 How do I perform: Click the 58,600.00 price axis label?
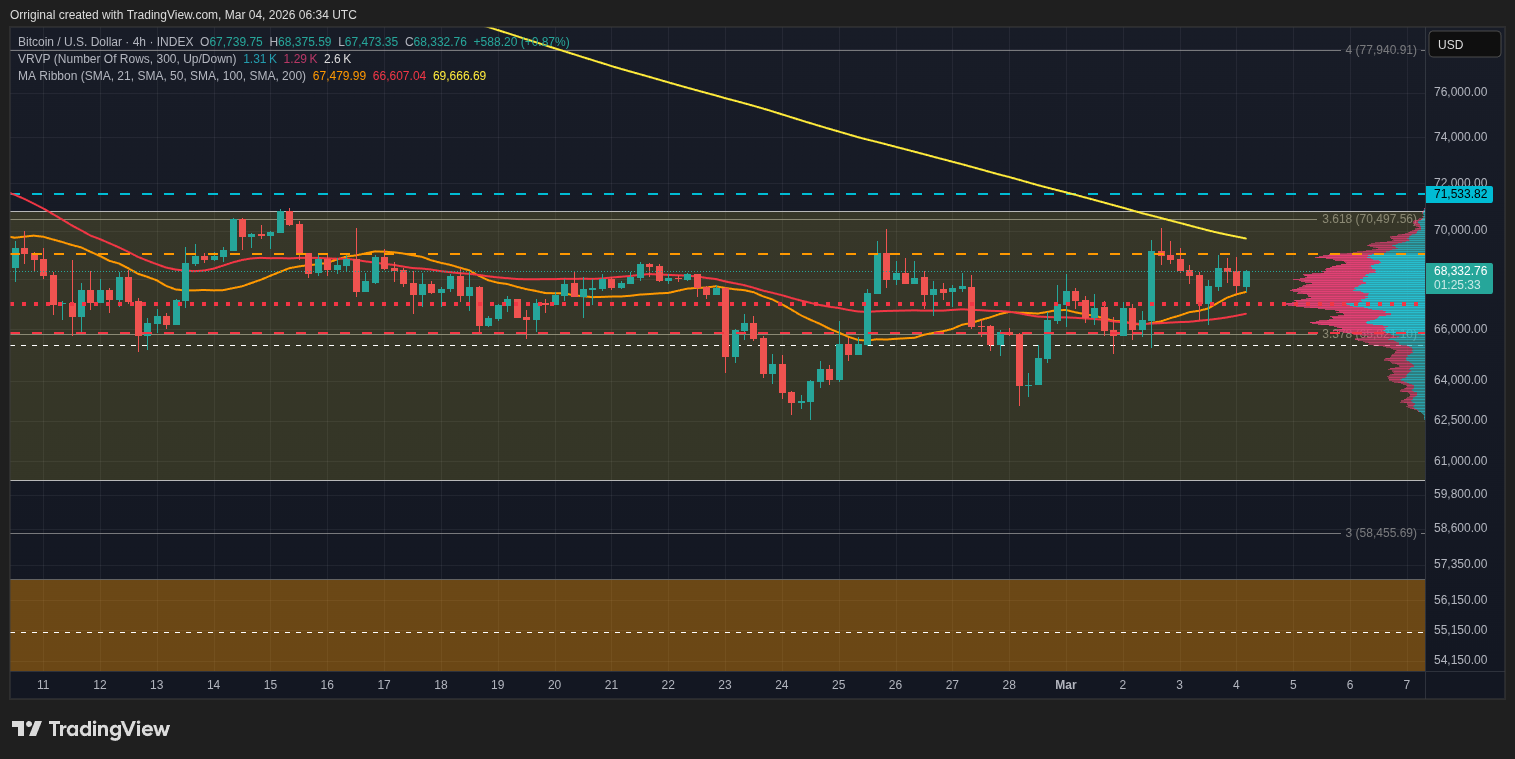[1460, 528]
